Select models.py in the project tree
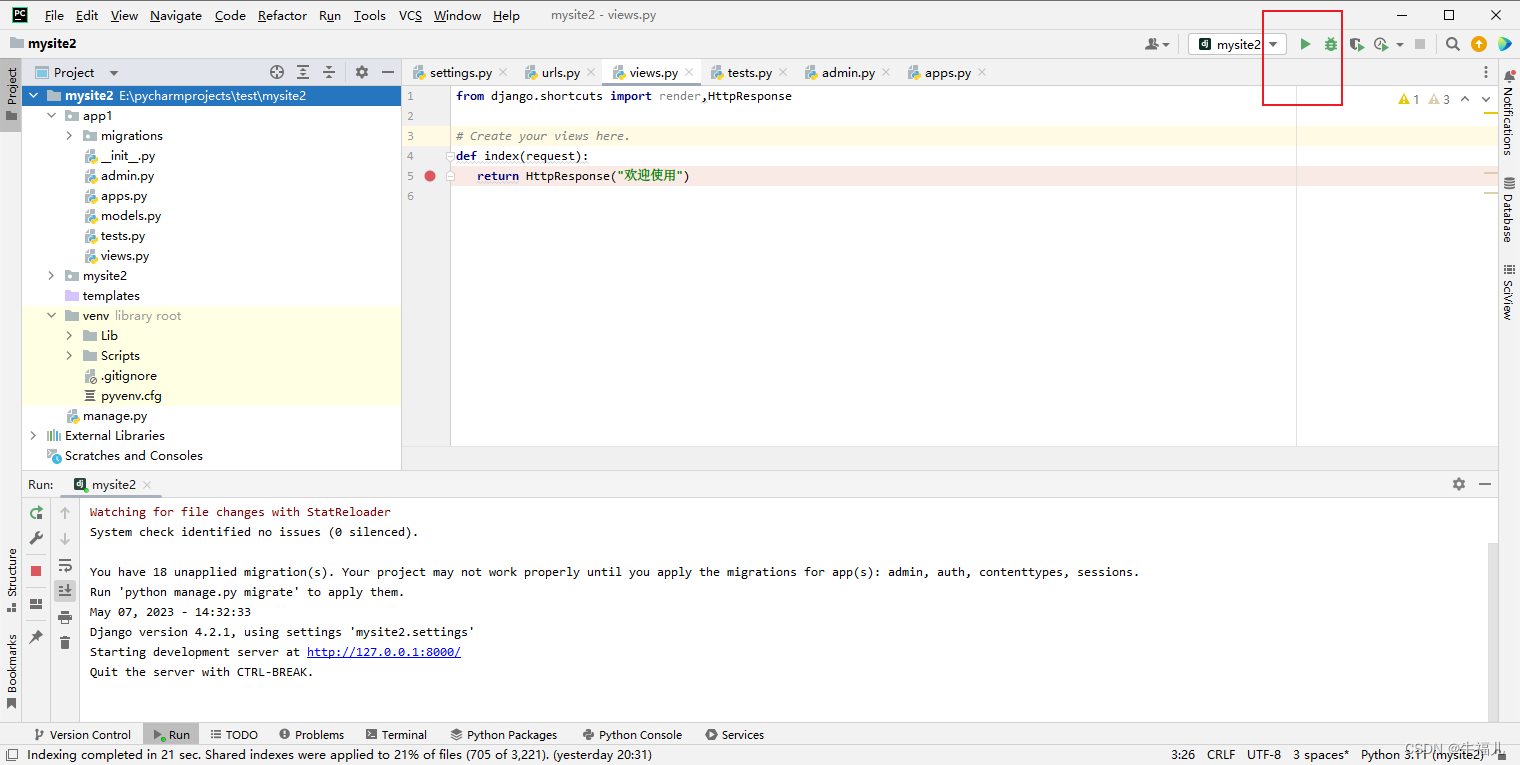1520x765 pixels. tap(131, 216)
